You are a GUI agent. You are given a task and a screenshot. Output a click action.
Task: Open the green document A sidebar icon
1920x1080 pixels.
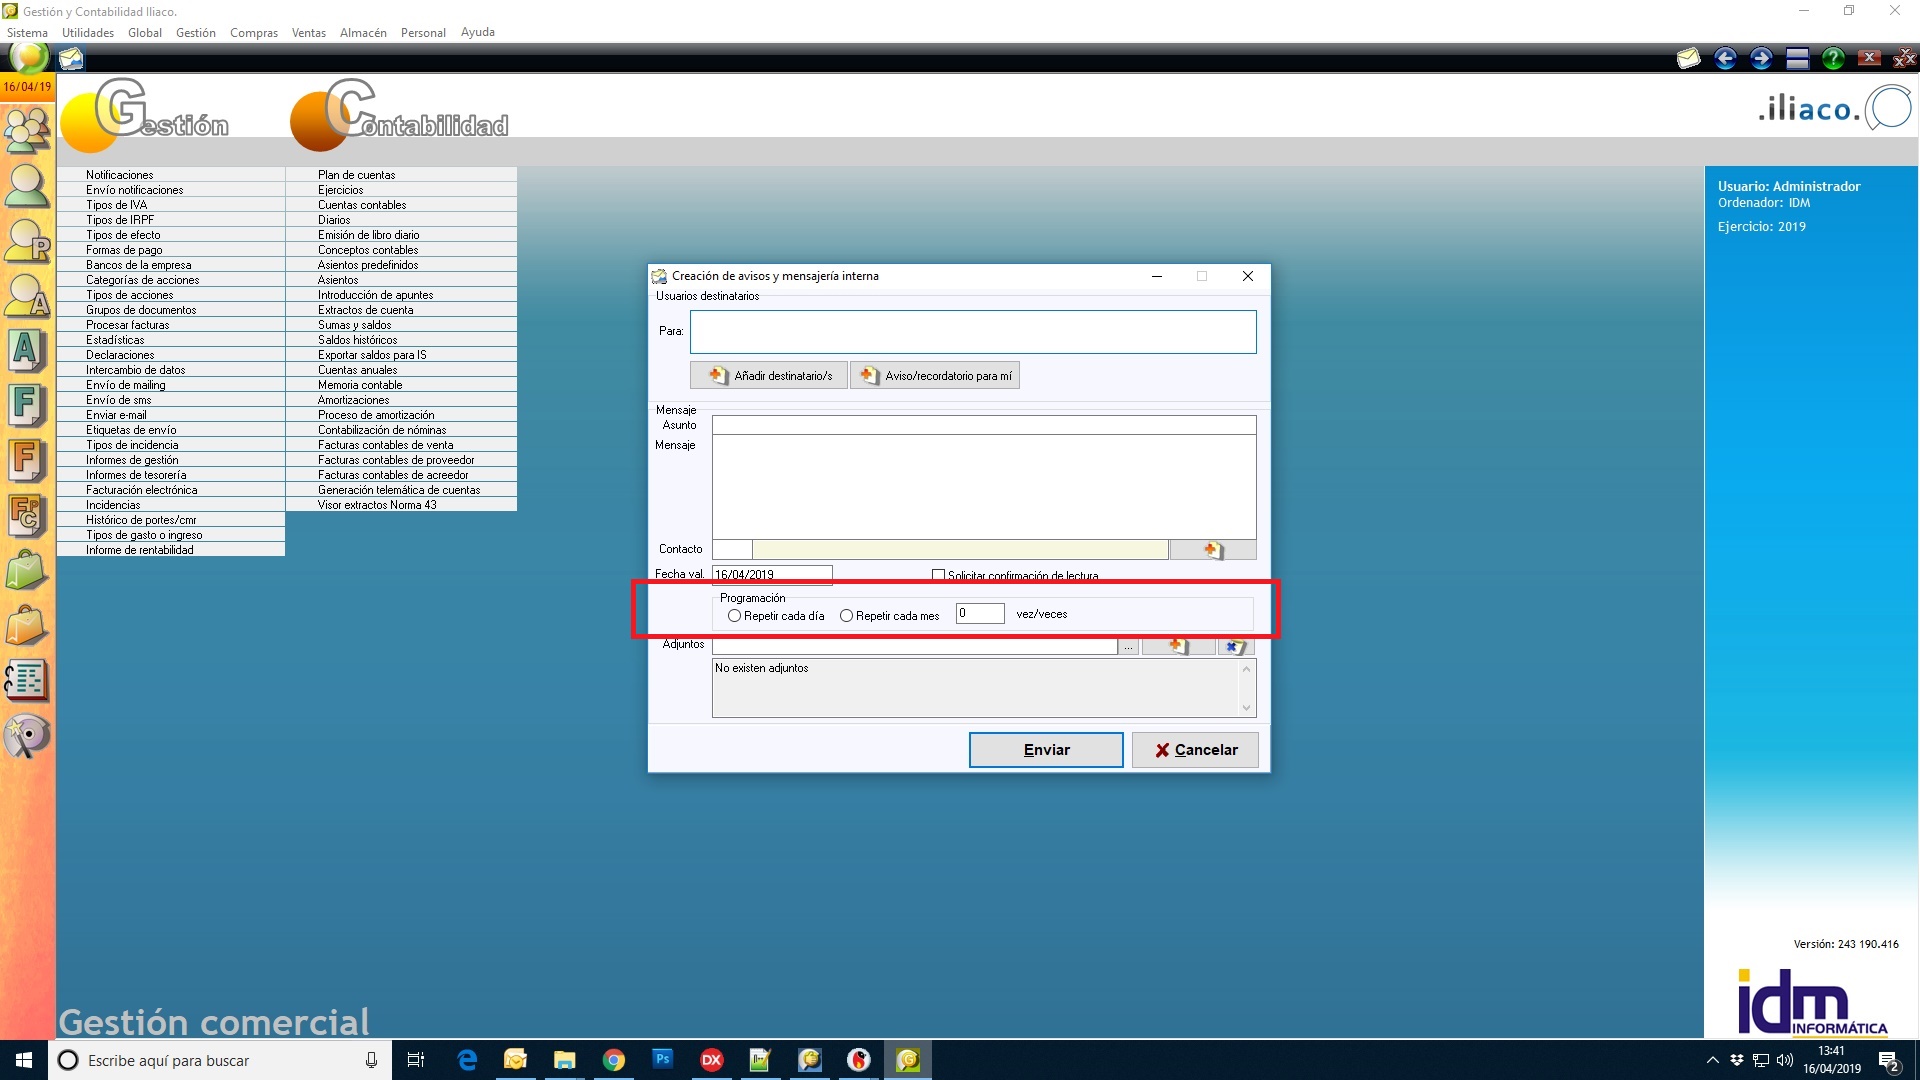click(27, 351)
